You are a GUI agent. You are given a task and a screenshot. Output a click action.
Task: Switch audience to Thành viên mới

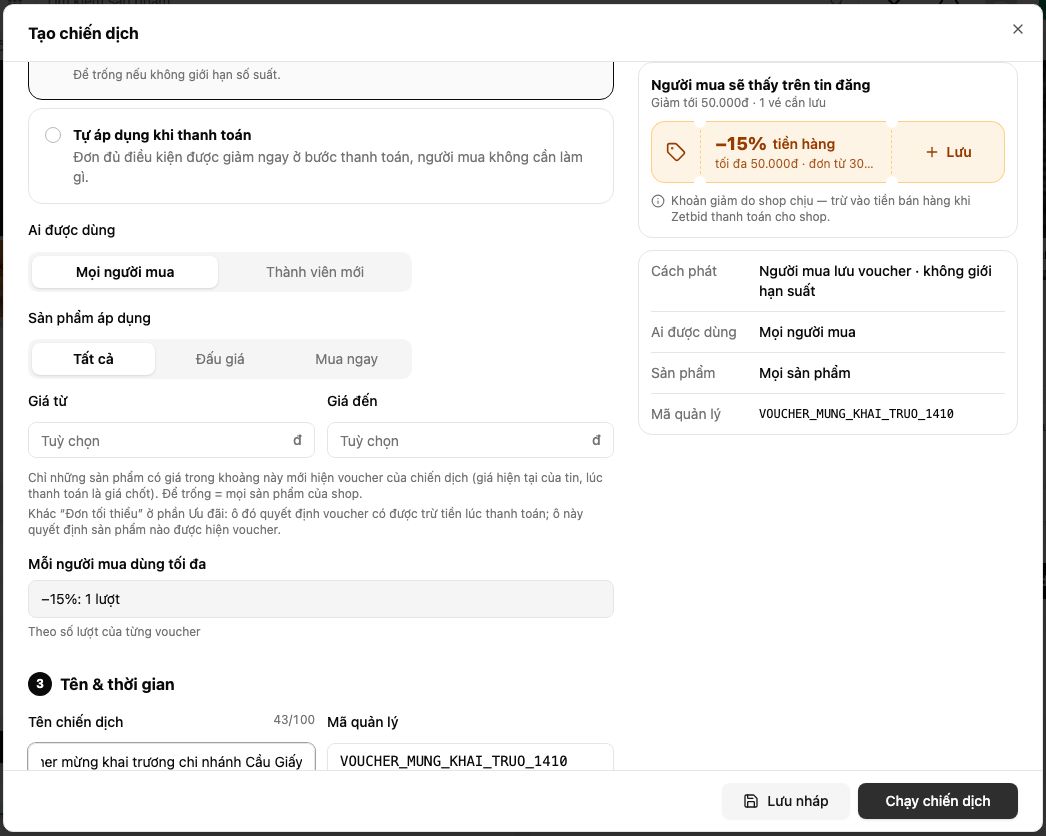[x=315, y=272]
